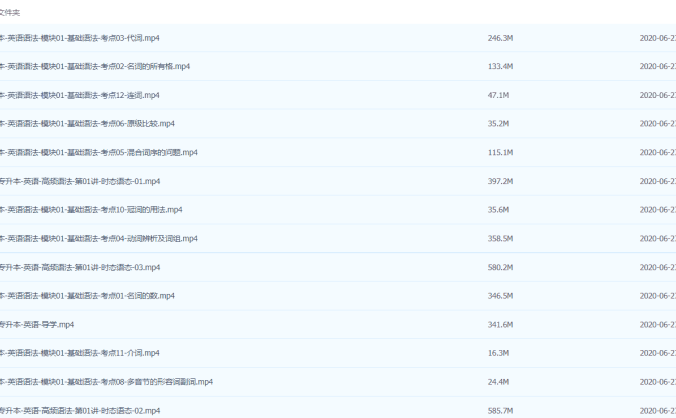Select the 考点11-介词.mp4 file
Viewport: 676px width, 418px height.
point(80,353)
